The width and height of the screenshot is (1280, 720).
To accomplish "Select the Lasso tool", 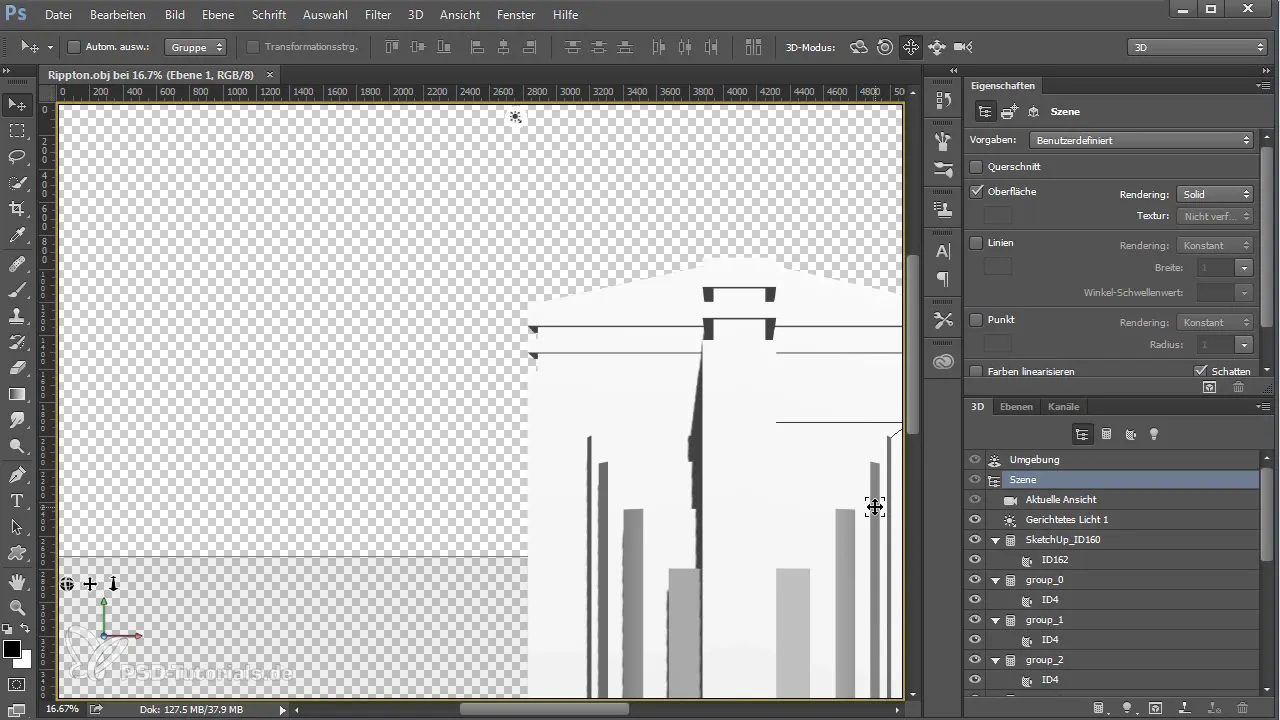I will tap(17, 157).
